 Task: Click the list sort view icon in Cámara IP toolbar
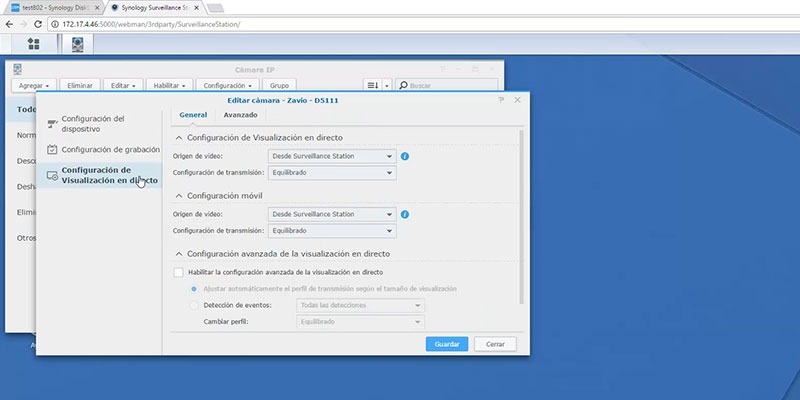[373, 86]
